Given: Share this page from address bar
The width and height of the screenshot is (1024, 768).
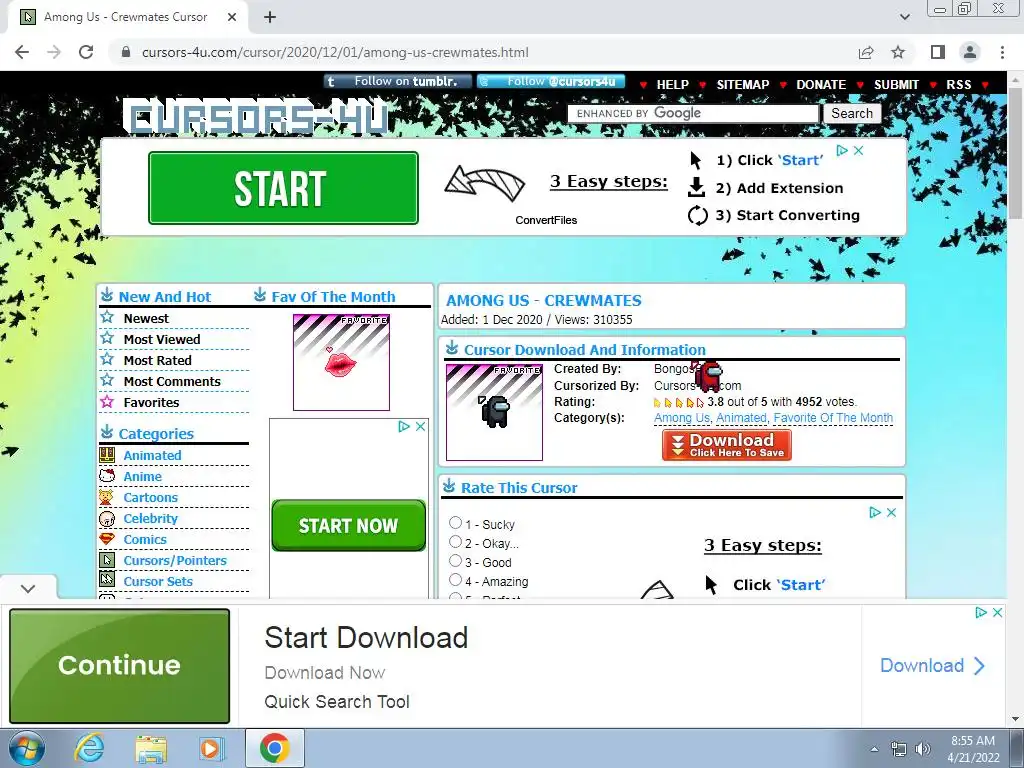Looking at the screenshot, I should click(x=866, y=52).
